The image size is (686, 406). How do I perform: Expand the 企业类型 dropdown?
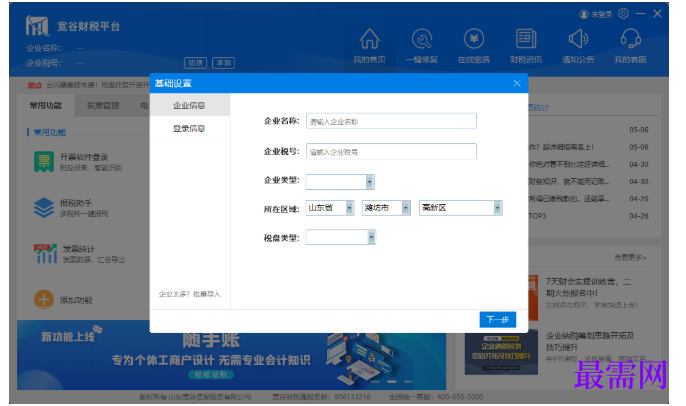(x=370, y=182)
